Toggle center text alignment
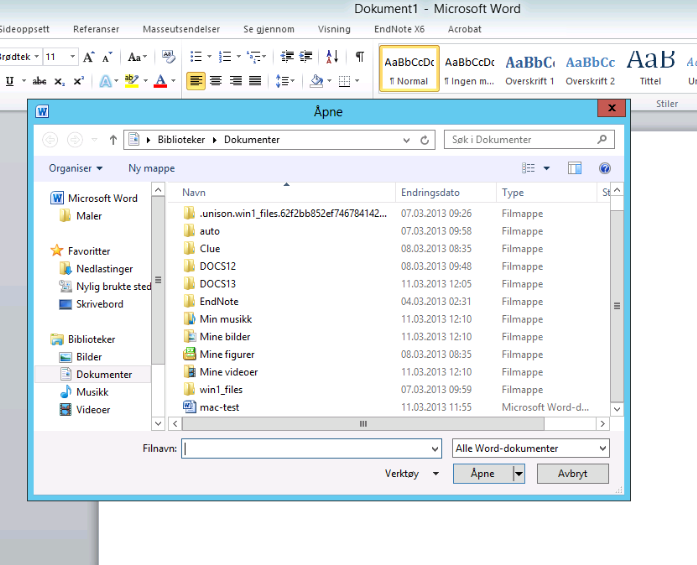The height and width of the screenshot is (565, 697). click(216, 81)
